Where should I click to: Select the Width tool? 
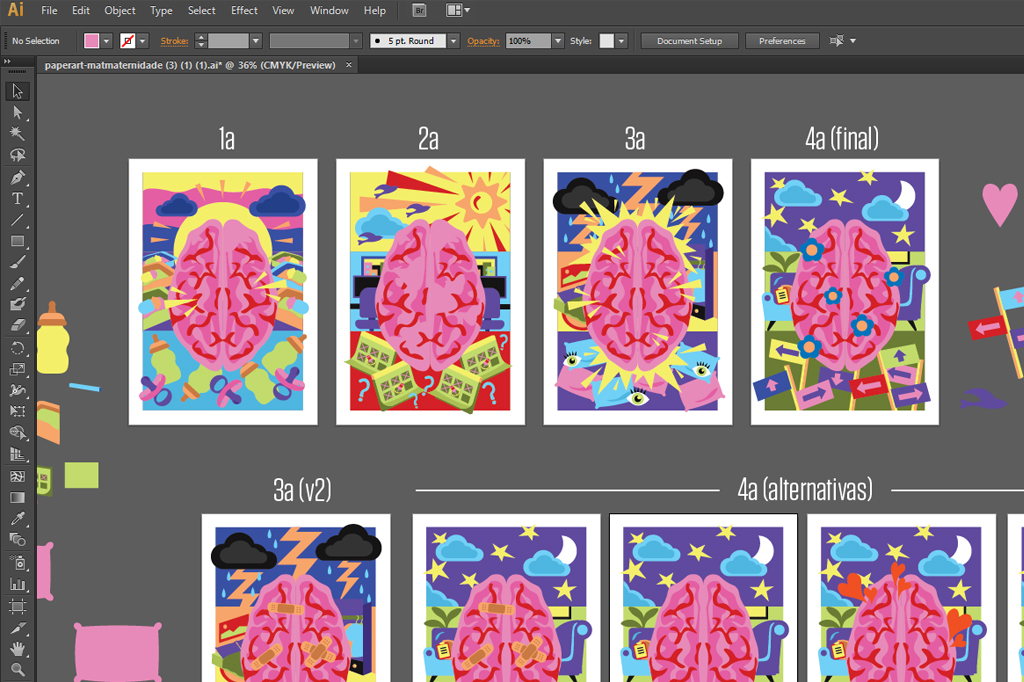pos(18,390)
